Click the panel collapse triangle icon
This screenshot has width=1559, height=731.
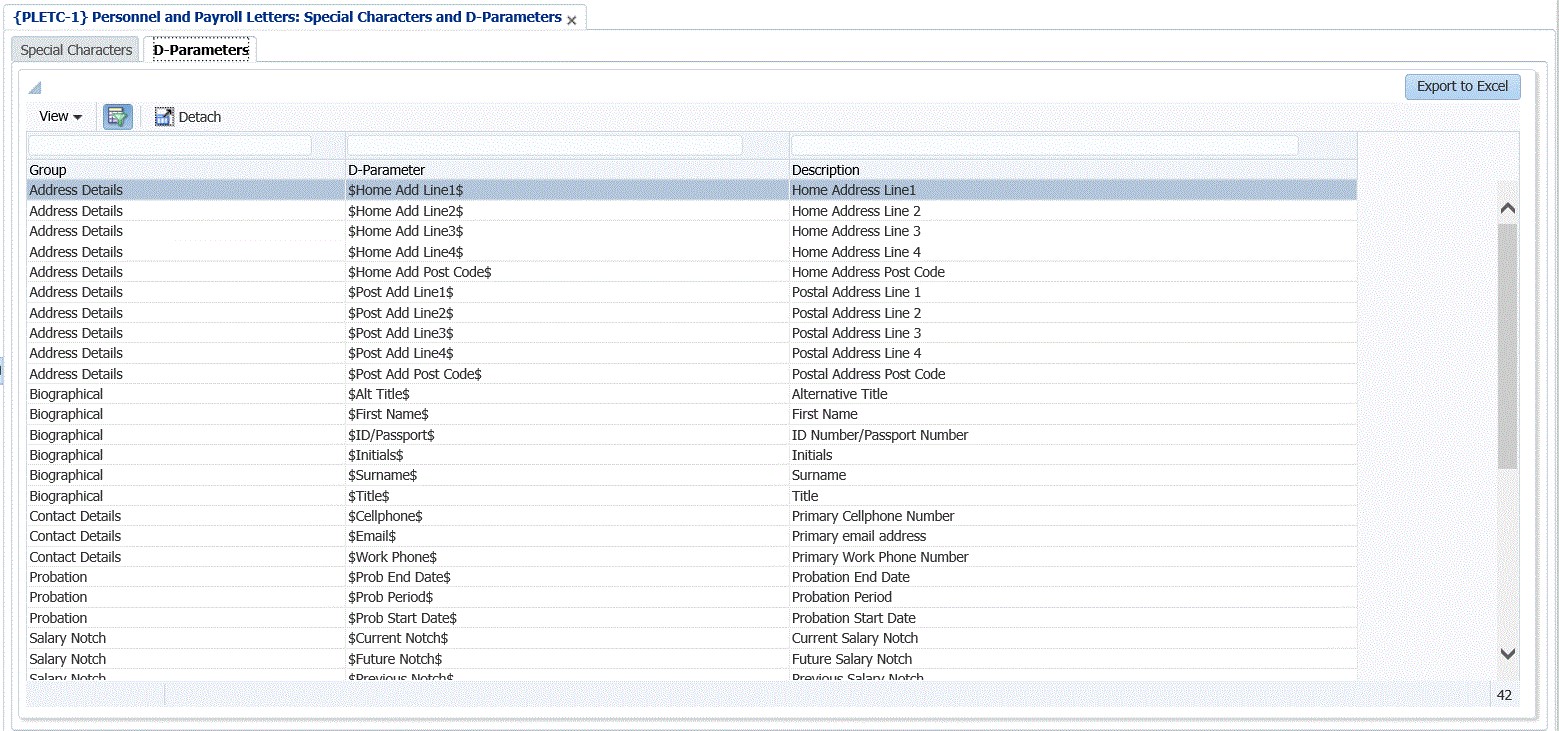pyautogui.click(x=34, y=88)
